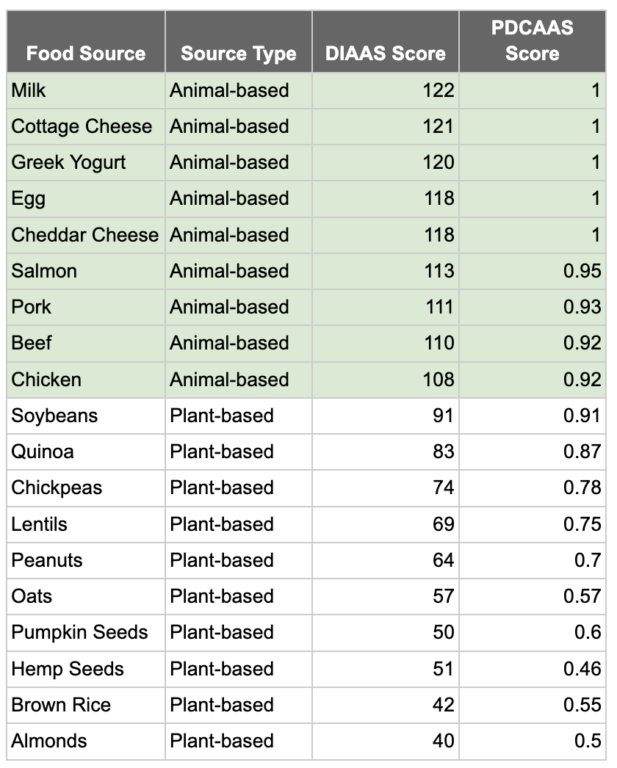Viewport: 617px width, 768px height.
Task: Click Chicken's Animal-based source type cell
Action: (x=238, y=380)
